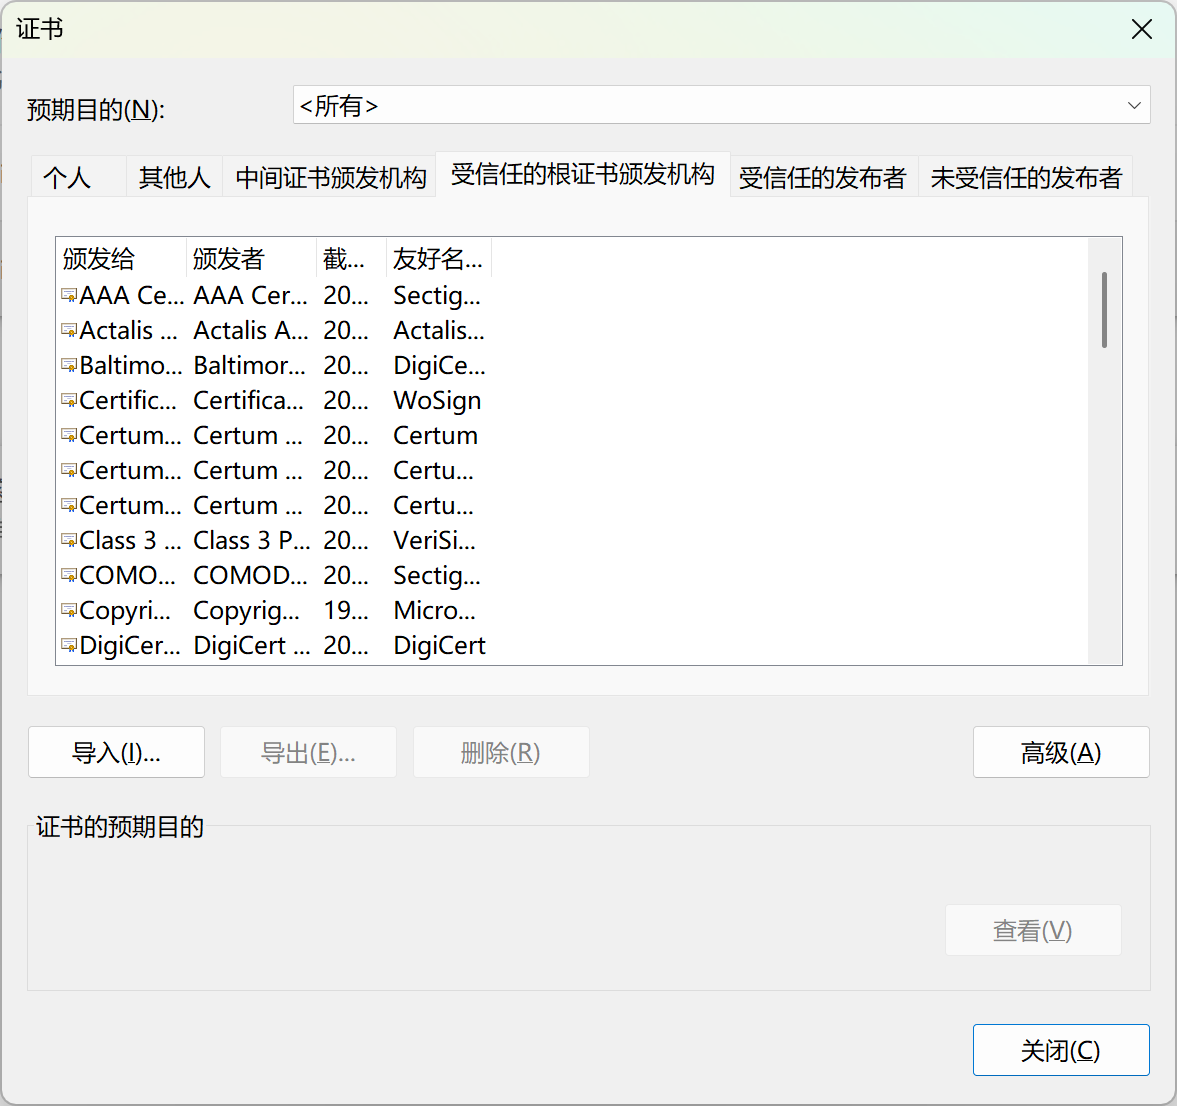Click the certificate icon for Copyri... row
This screenshot has height=1106, width=1177.
69,610
